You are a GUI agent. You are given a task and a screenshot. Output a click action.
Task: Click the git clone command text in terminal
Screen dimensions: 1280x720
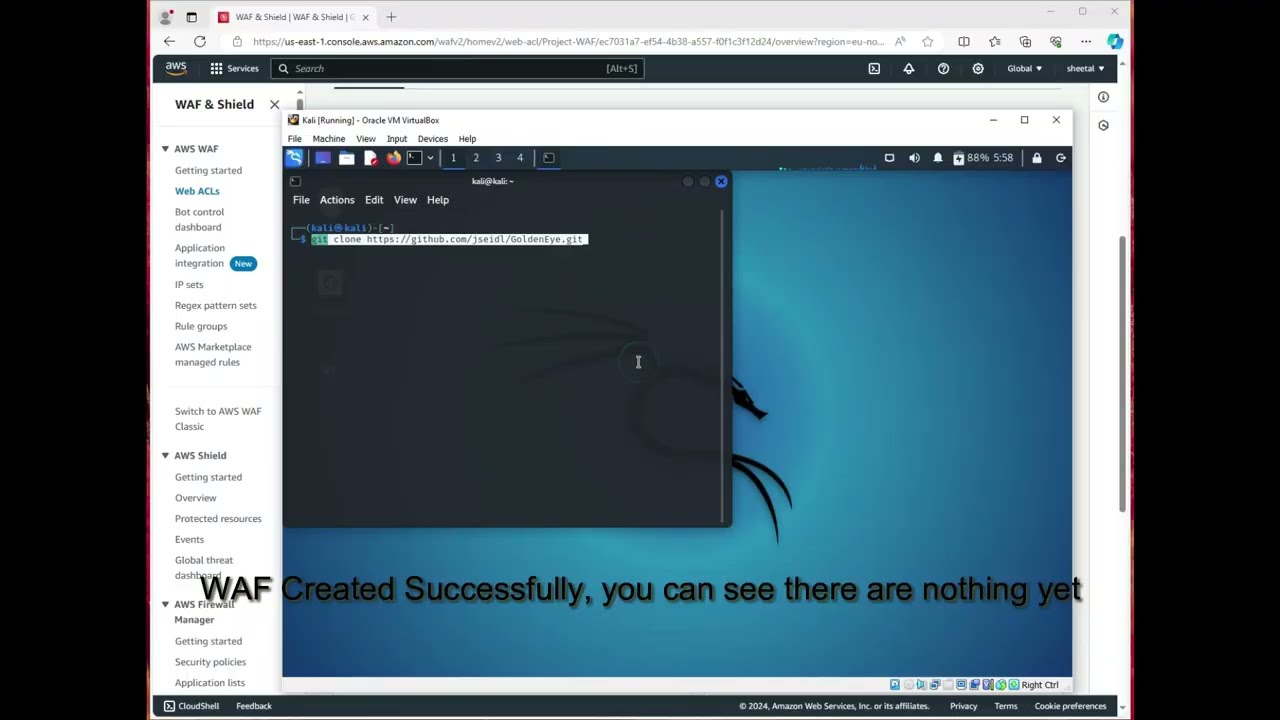click(447, 240)
